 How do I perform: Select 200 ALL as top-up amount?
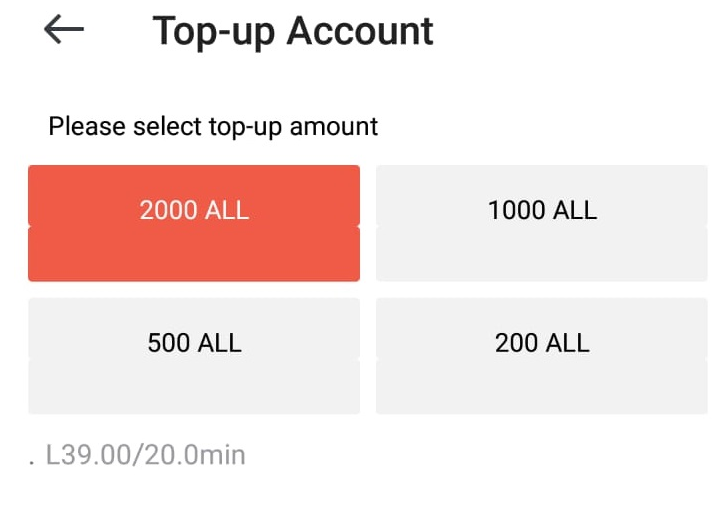541,355
